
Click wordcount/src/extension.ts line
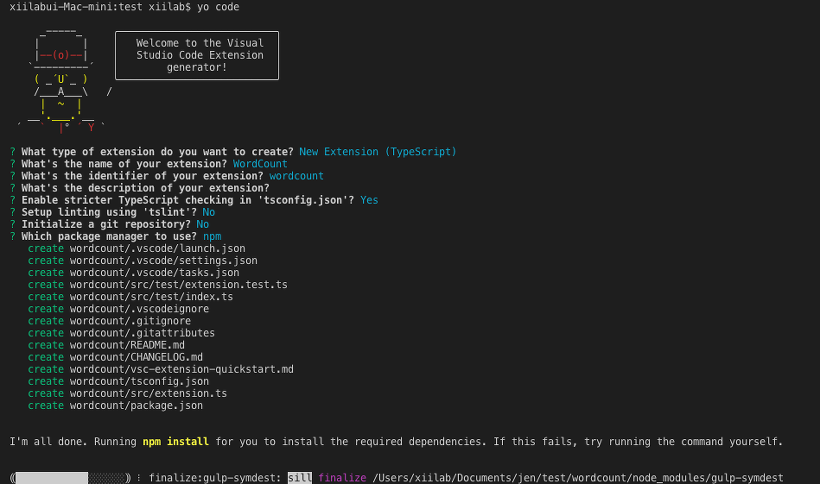127,393
